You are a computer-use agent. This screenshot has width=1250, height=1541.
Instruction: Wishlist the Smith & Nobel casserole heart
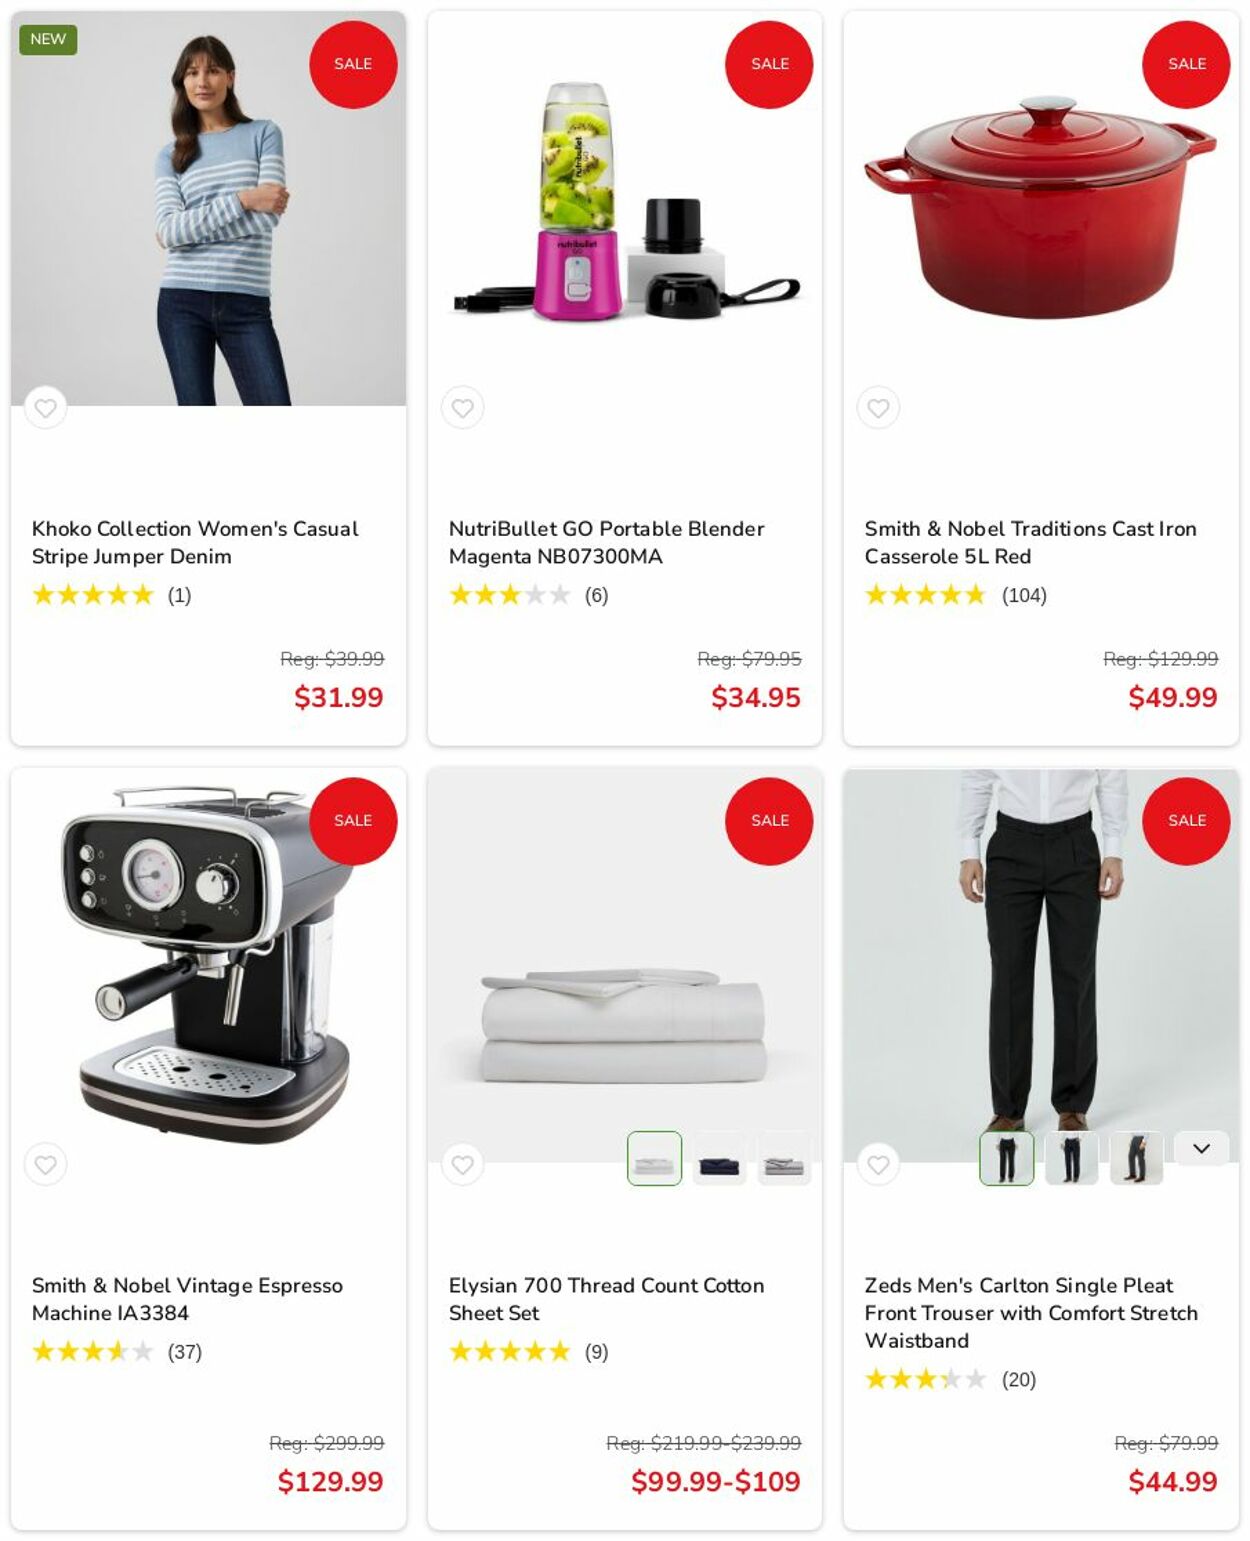click(x=878, y=408)
